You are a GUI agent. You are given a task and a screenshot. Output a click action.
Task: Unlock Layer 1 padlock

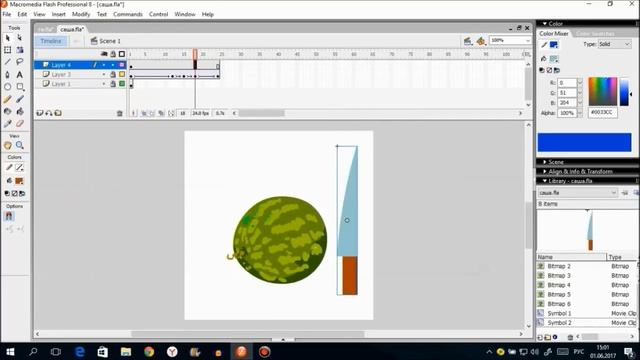click(113, 84)
